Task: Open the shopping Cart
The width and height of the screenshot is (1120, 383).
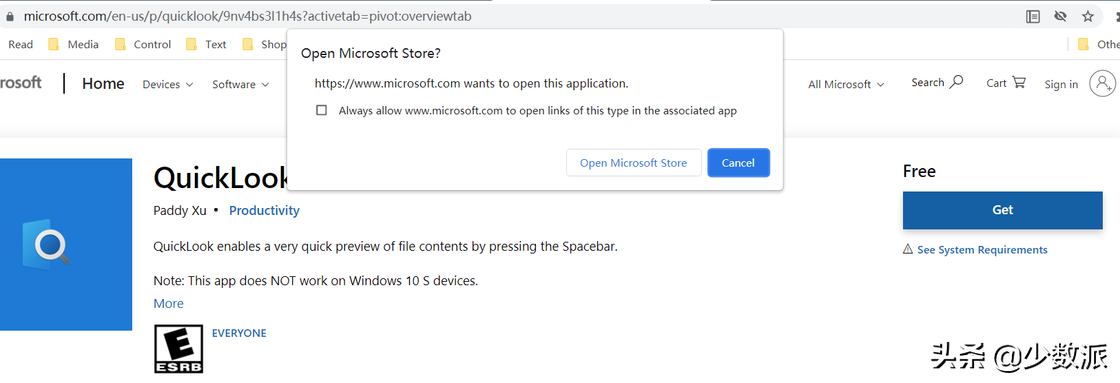Action: (1006, 83)
